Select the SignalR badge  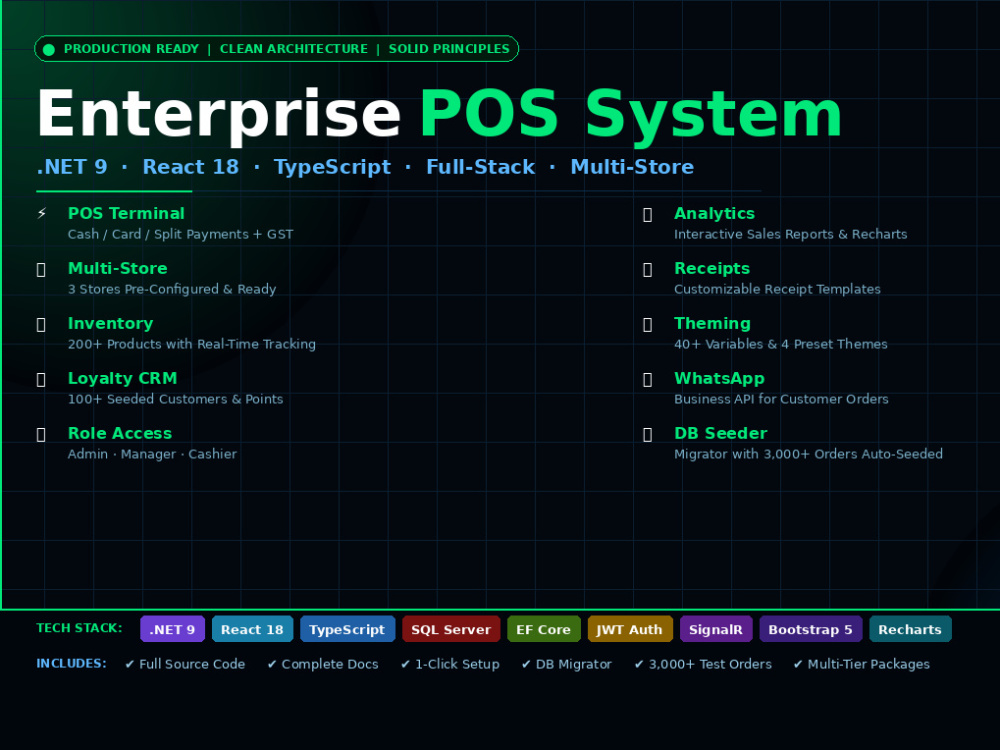(716, 629)
